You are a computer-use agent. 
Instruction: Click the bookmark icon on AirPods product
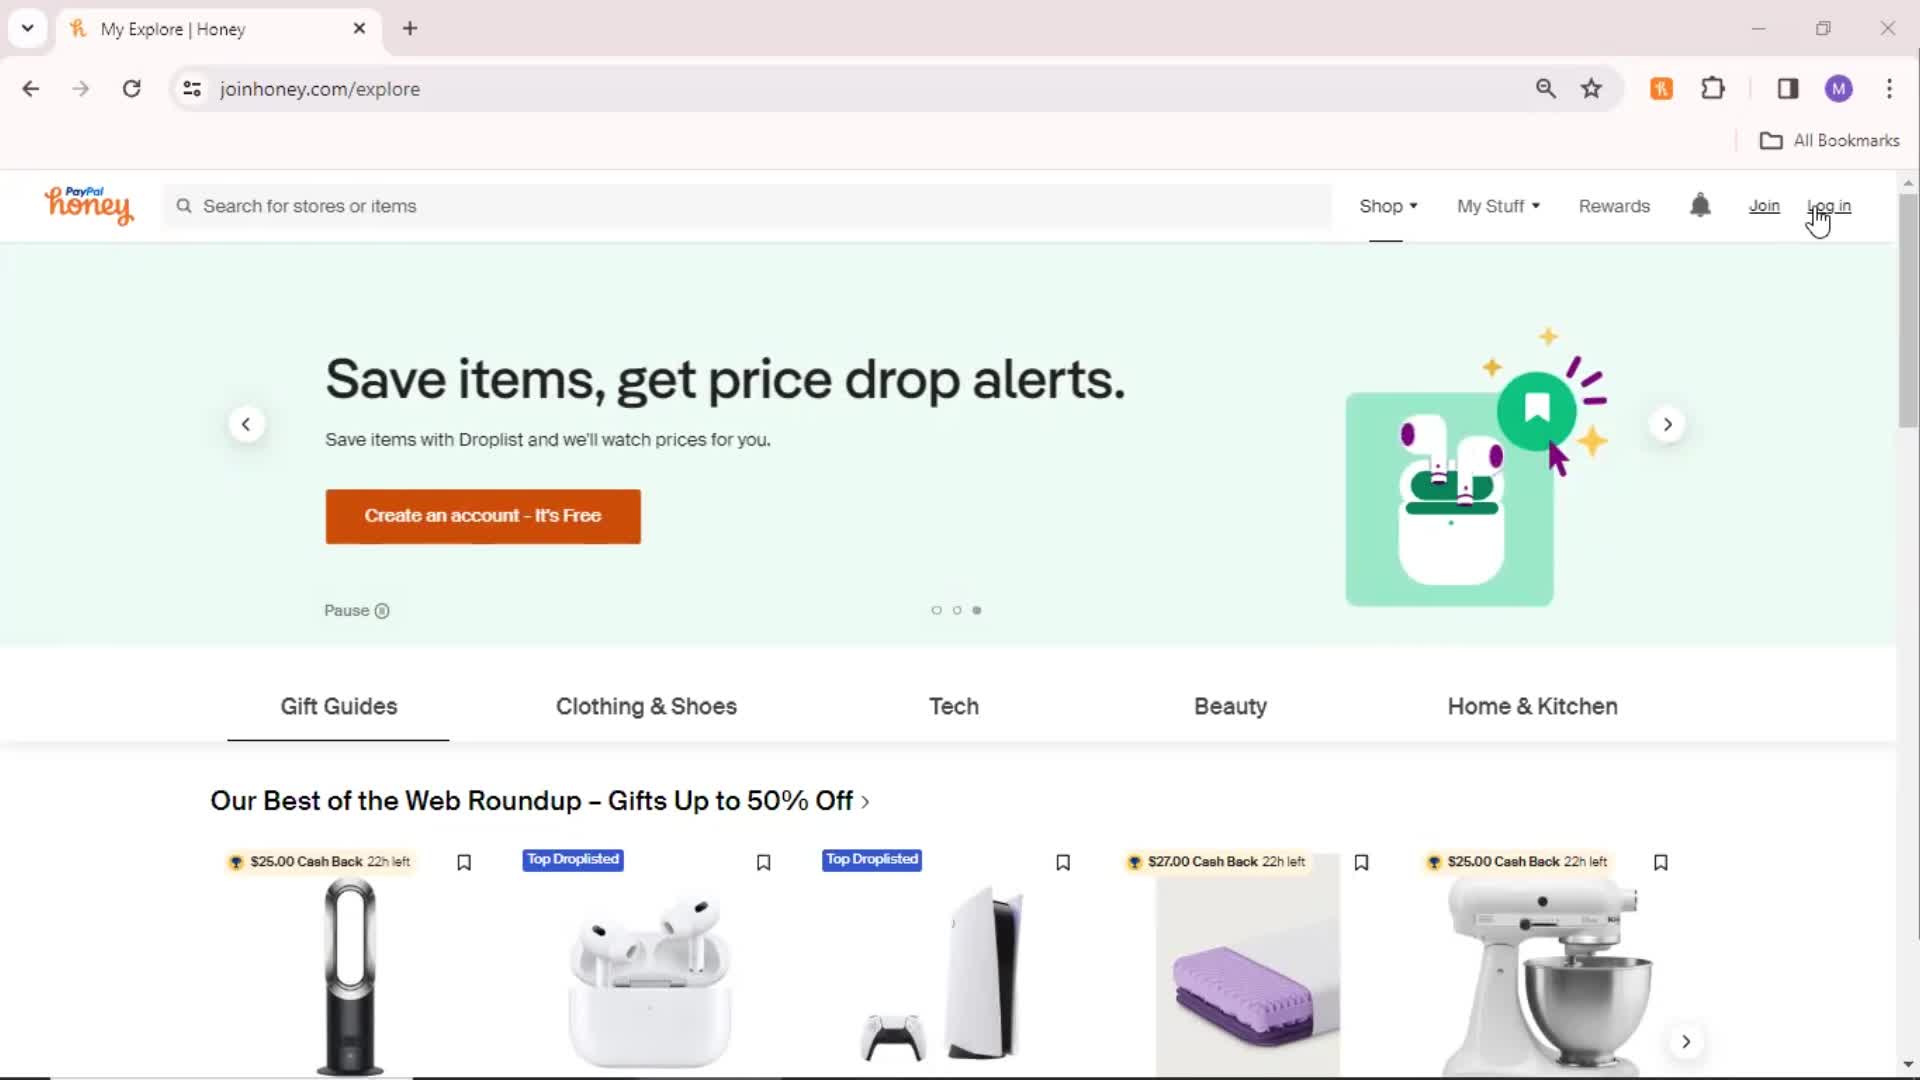click(x=762, y=862)
